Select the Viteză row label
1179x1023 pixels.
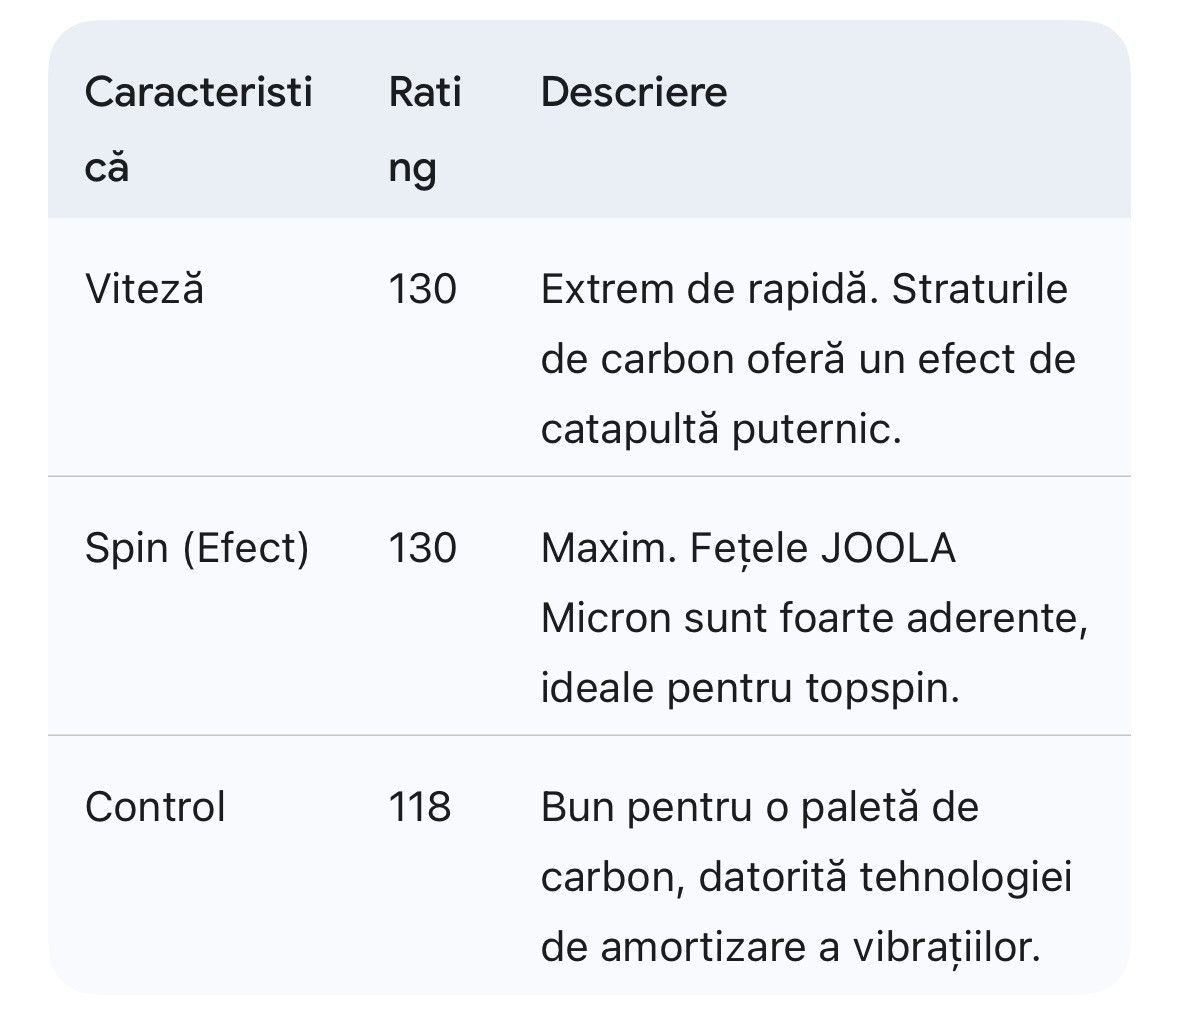point(144,290)
